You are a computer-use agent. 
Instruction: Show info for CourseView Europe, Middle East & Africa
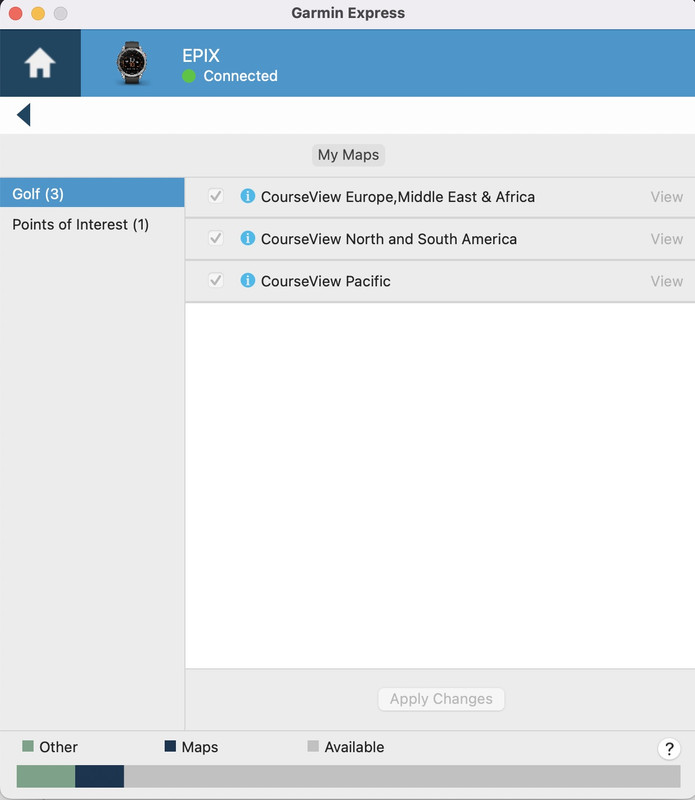click(x=247, y=196)
